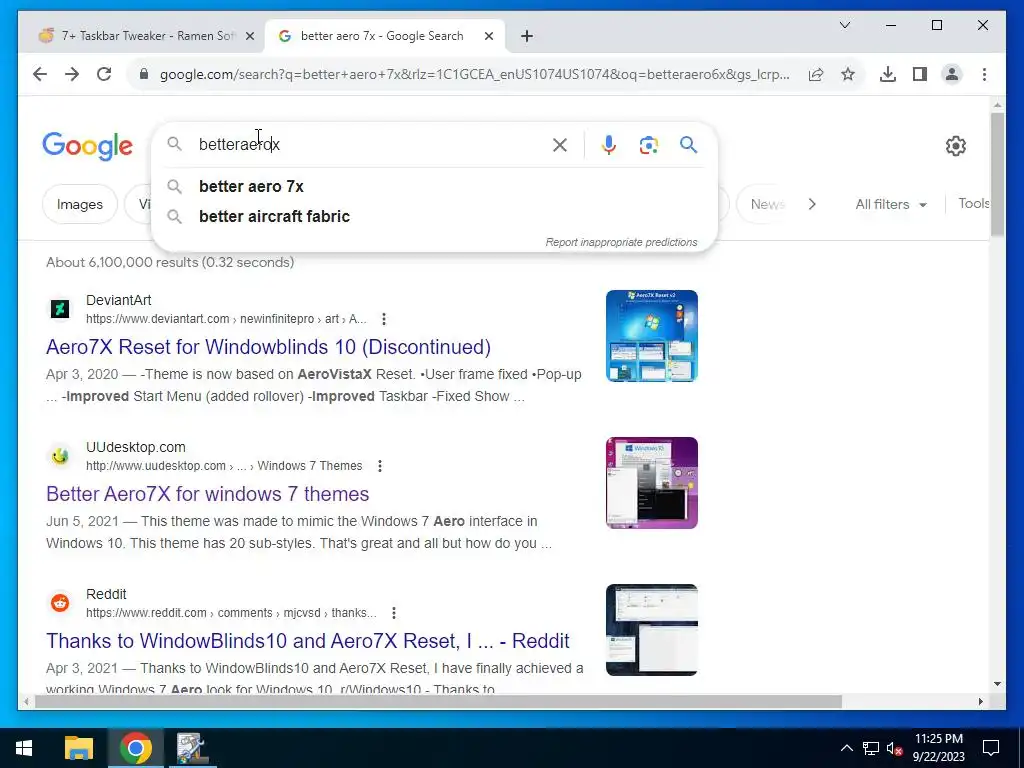Go to Google home via logo
The image size is (1024, 768).
click(x=88, y=146)
